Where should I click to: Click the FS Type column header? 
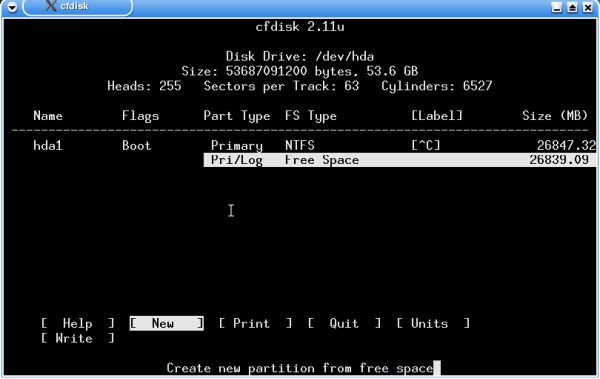point(311,116)
